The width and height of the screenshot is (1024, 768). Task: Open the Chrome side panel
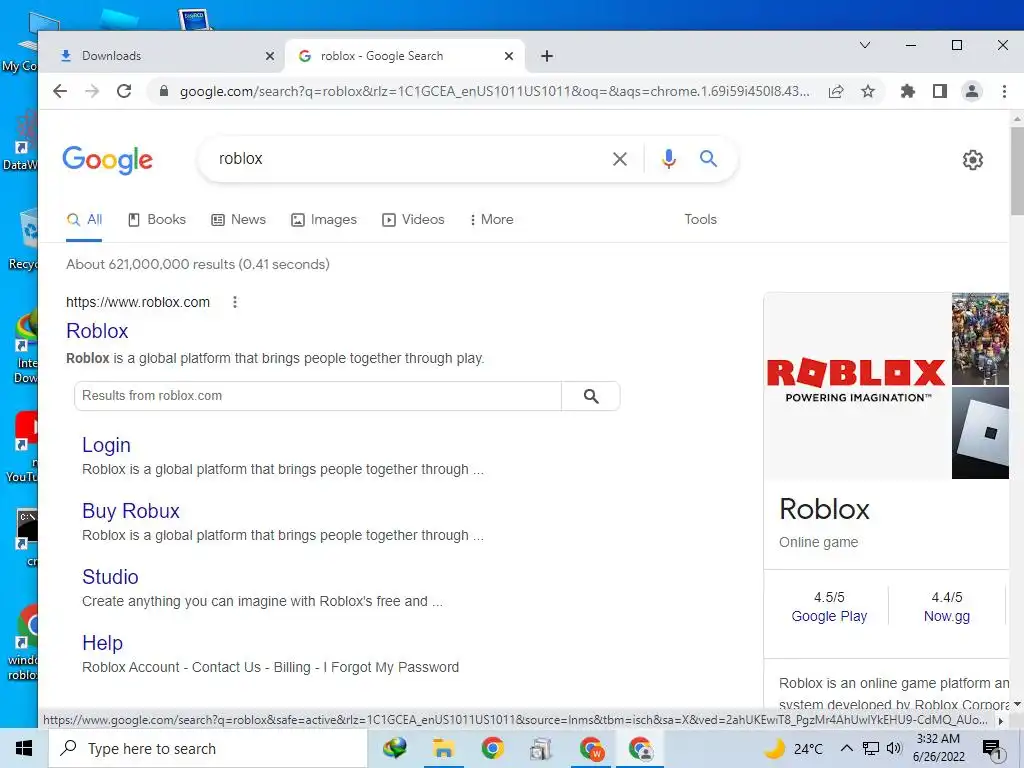[940, 91]
